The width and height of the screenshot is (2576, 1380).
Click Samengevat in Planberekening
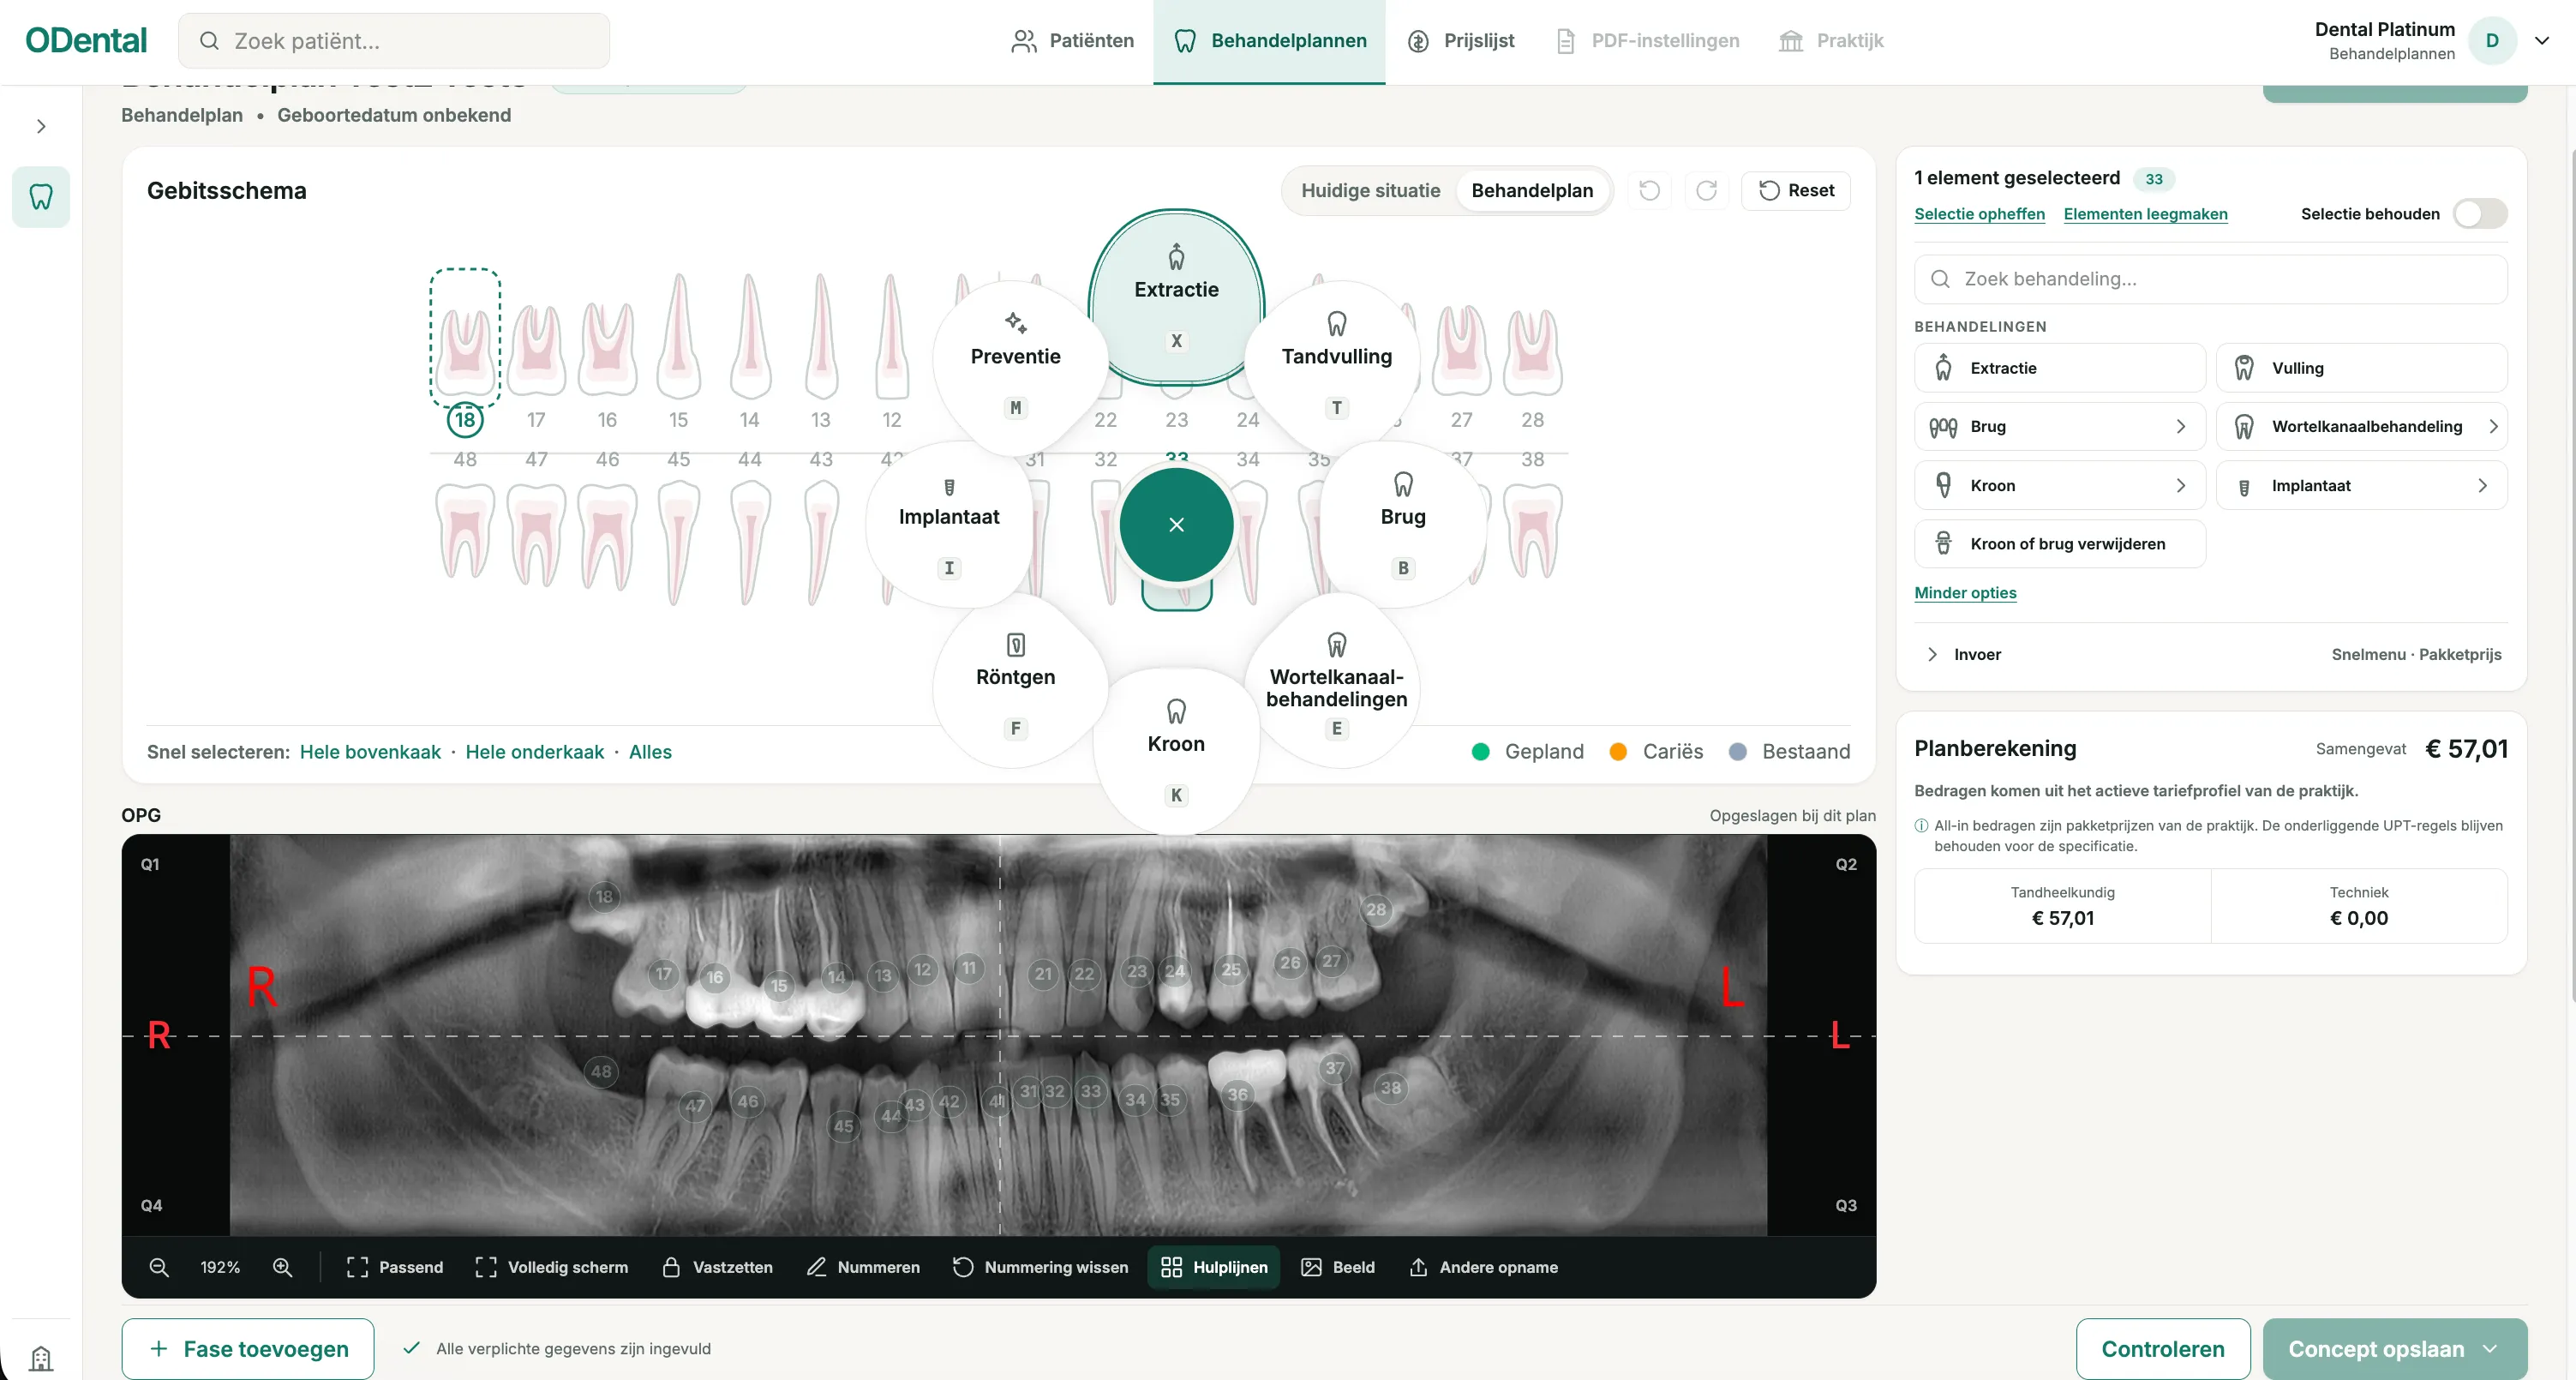tap(2360, 749)
